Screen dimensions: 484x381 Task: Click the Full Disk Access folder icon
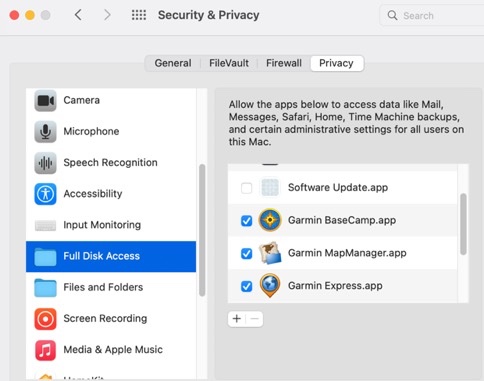[45, 256]
